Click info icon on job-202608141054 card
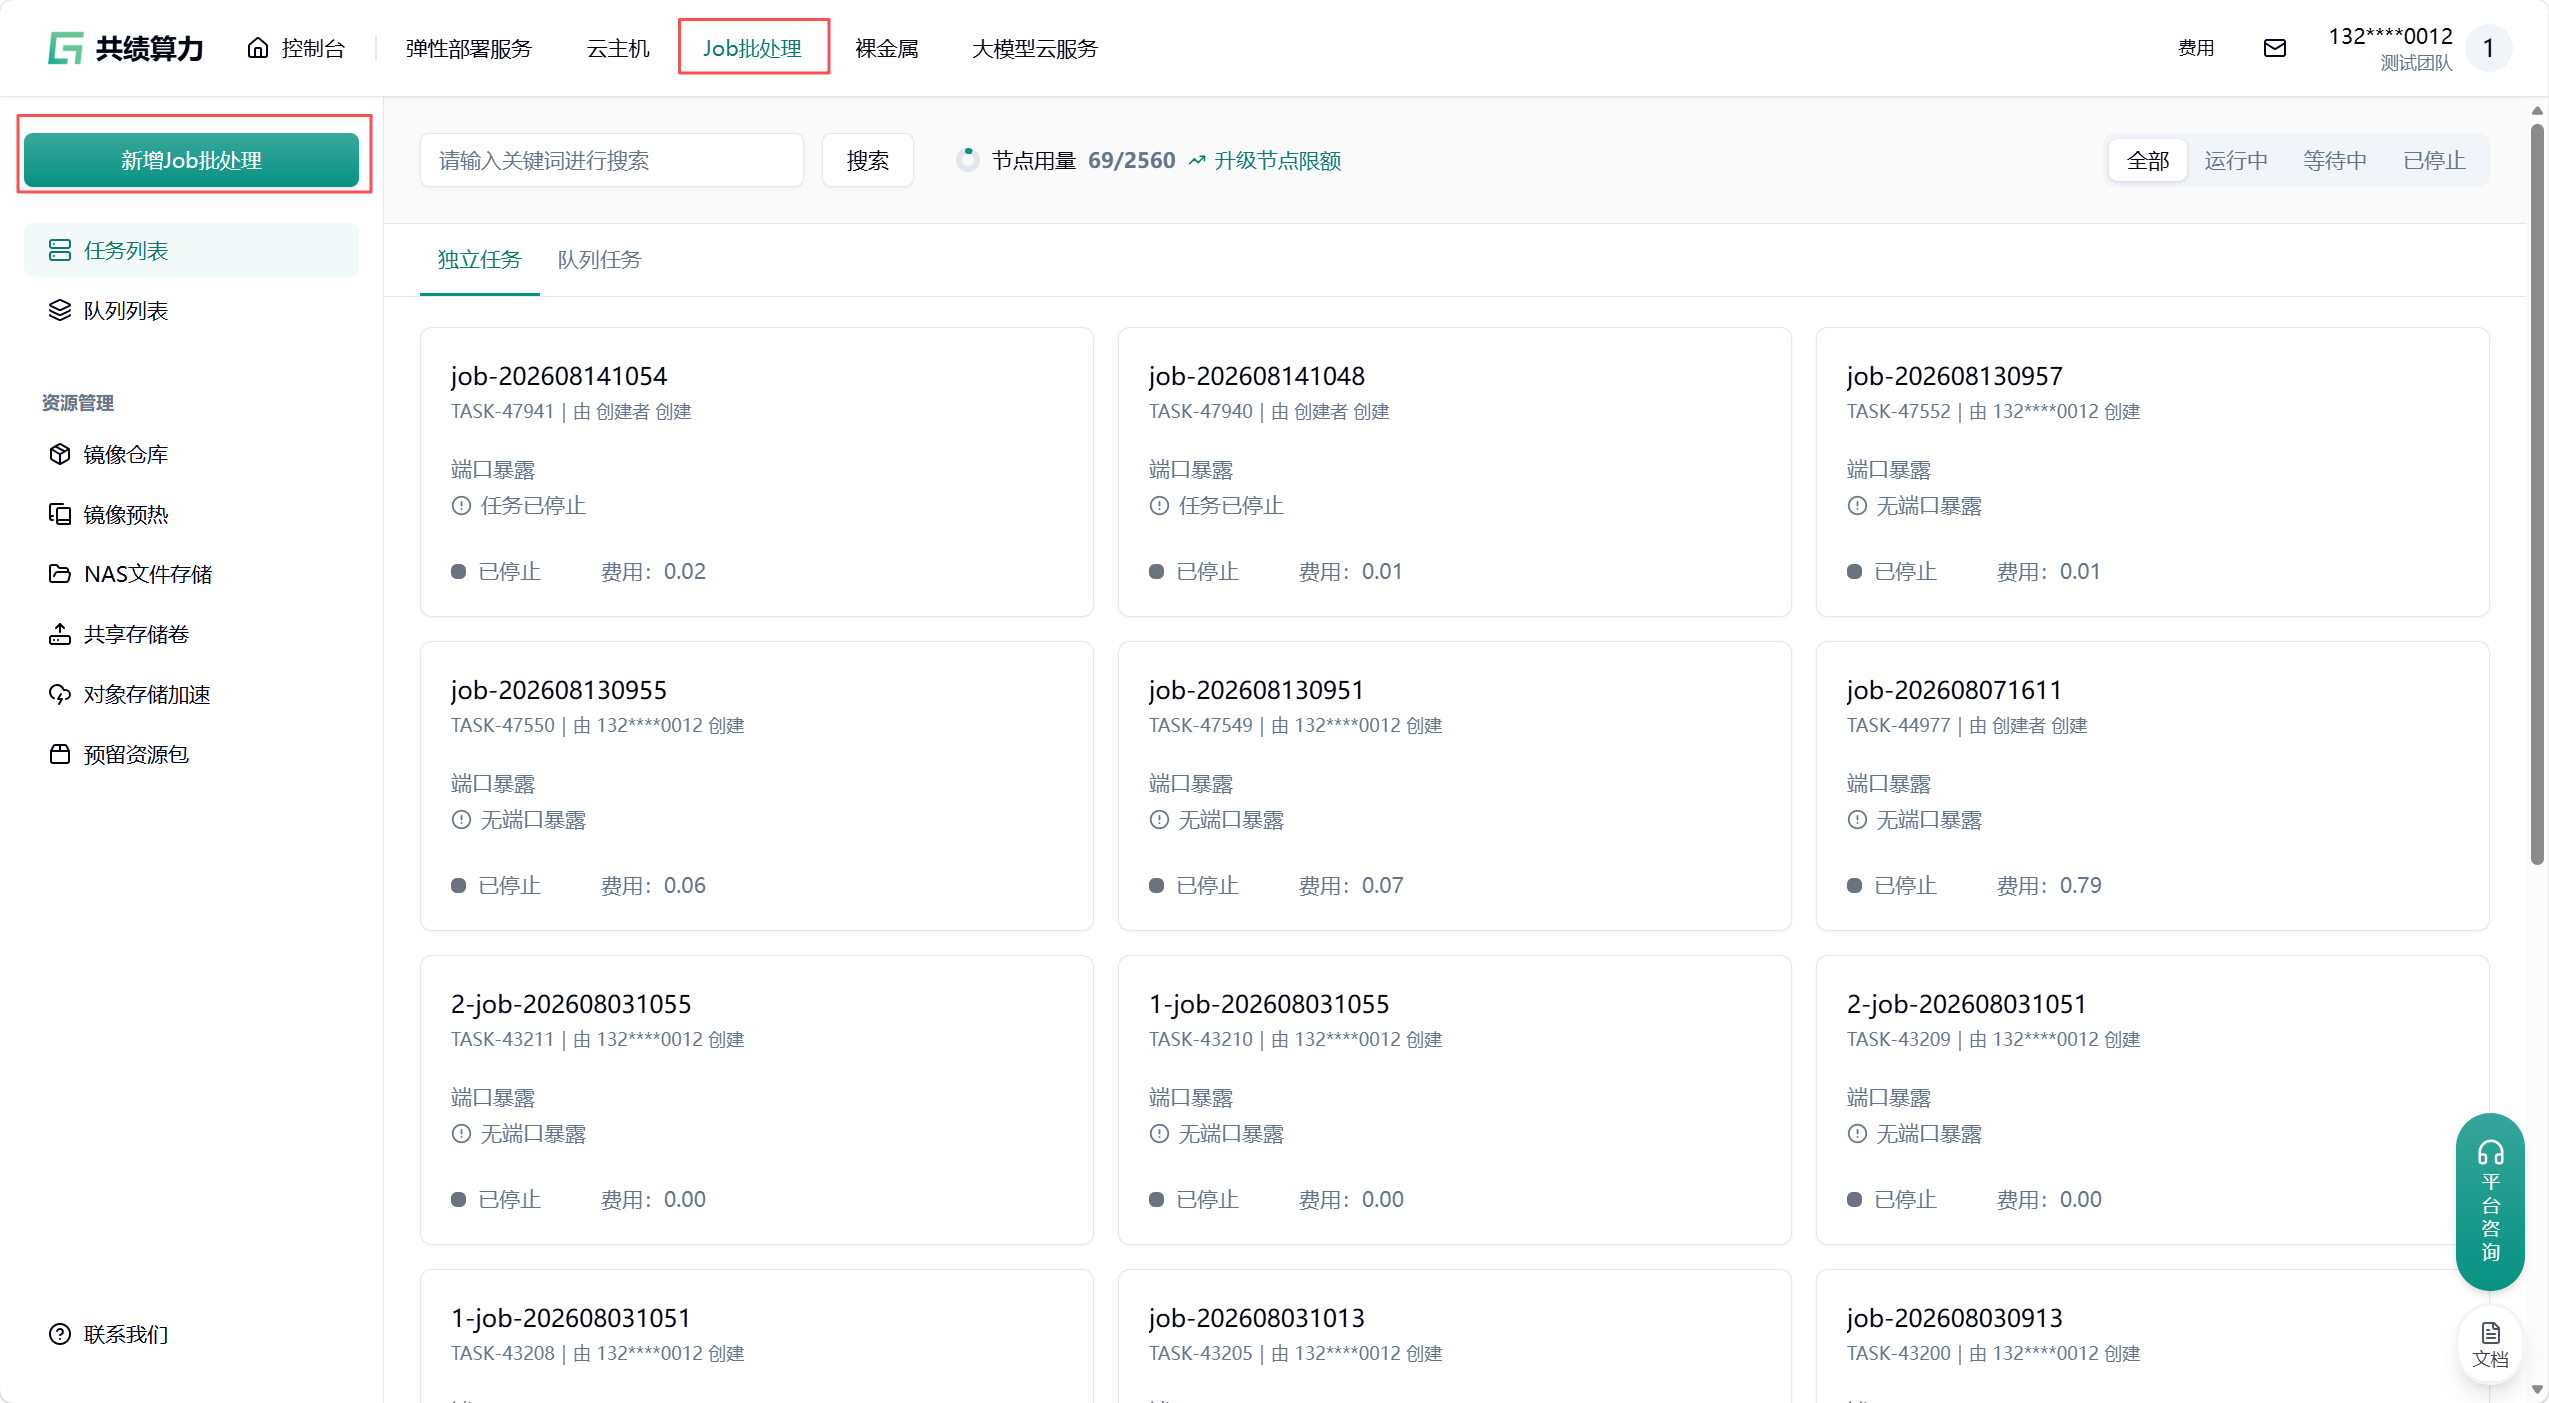The height and width of the screenshot is (1403, 2549). pos(461,506)
